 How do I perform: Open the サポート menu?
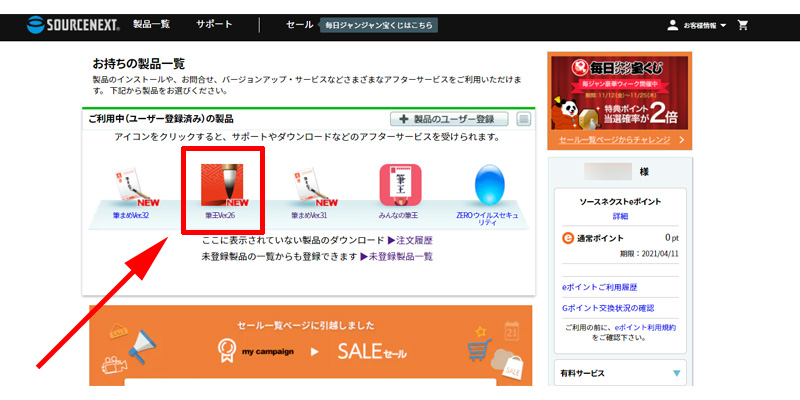[x=214, y=24]
